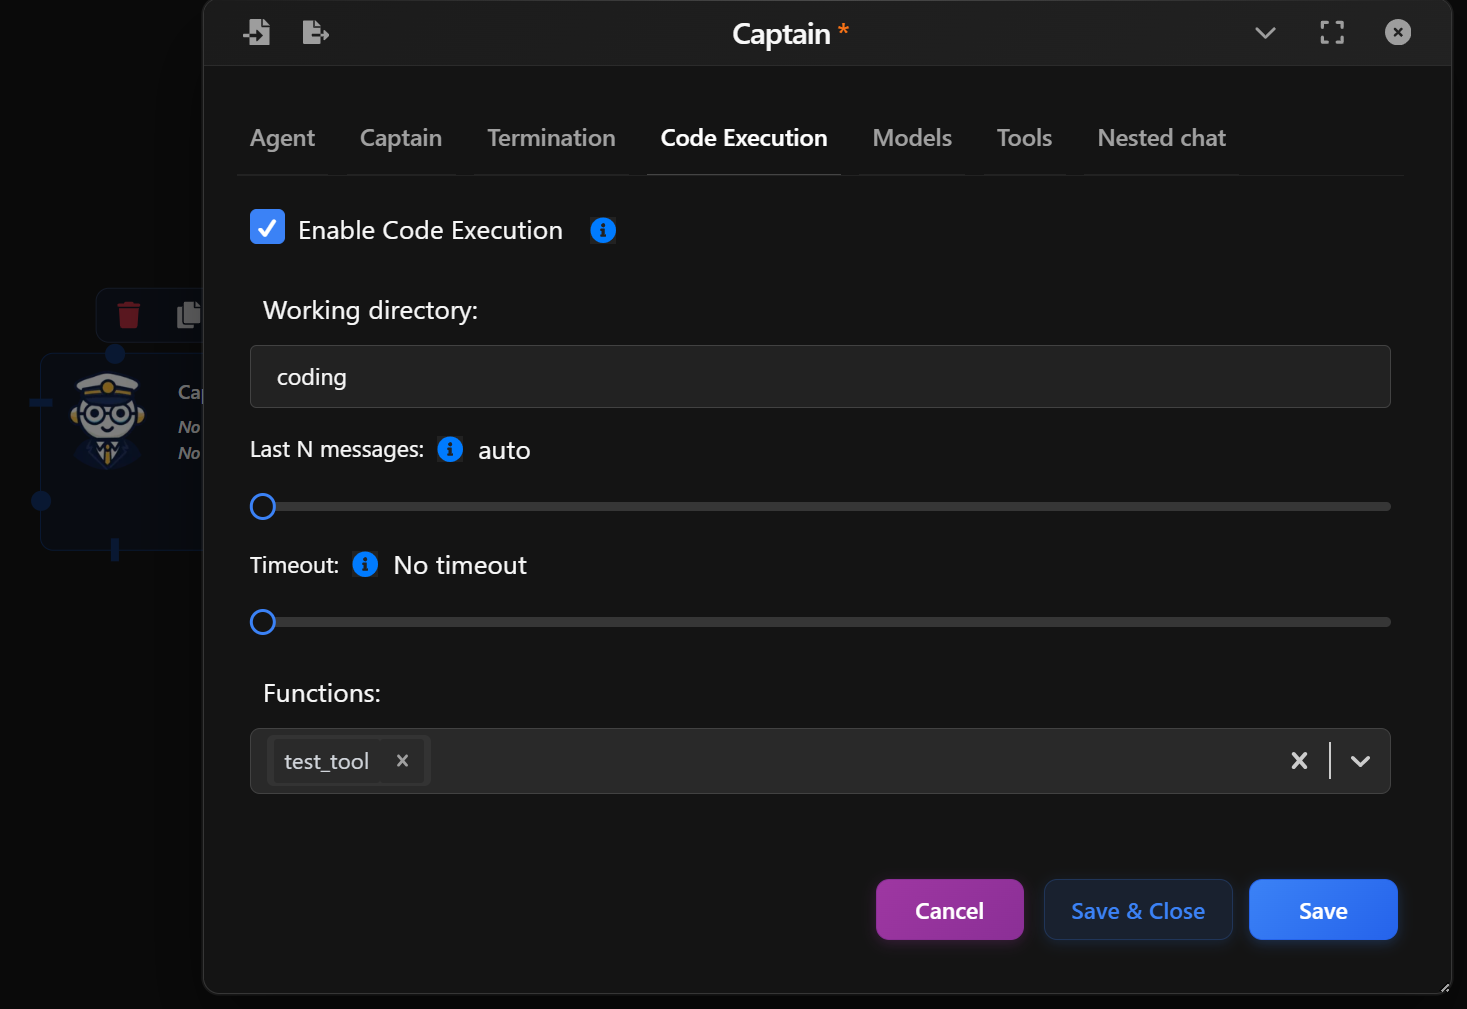Viewport: 1467px width, 1009px height.
Task: Open the Functions dropdown
Action: [1359, 761]
